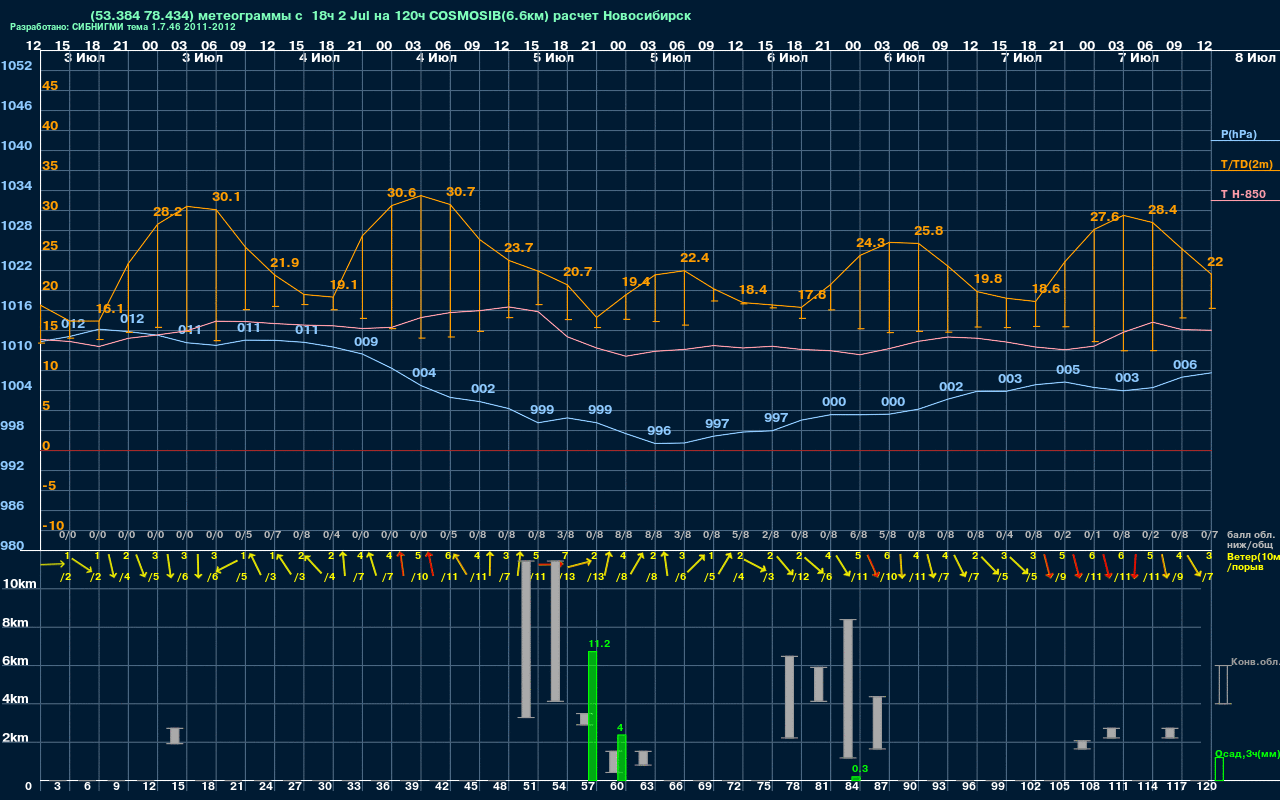Screen dimensions: 1280x800
Task: Click the 28.2 temperature label
Action: (x=167, y=212)
